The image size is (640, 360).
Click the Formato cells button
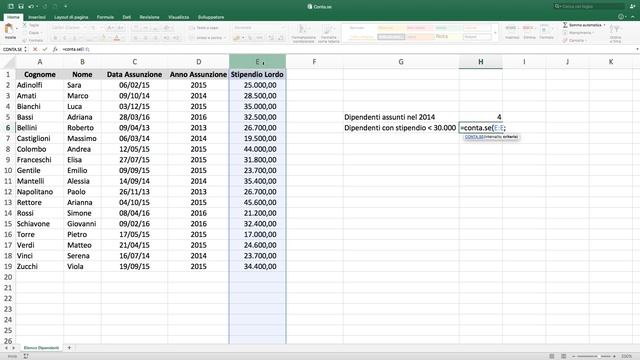click(546, 32)
